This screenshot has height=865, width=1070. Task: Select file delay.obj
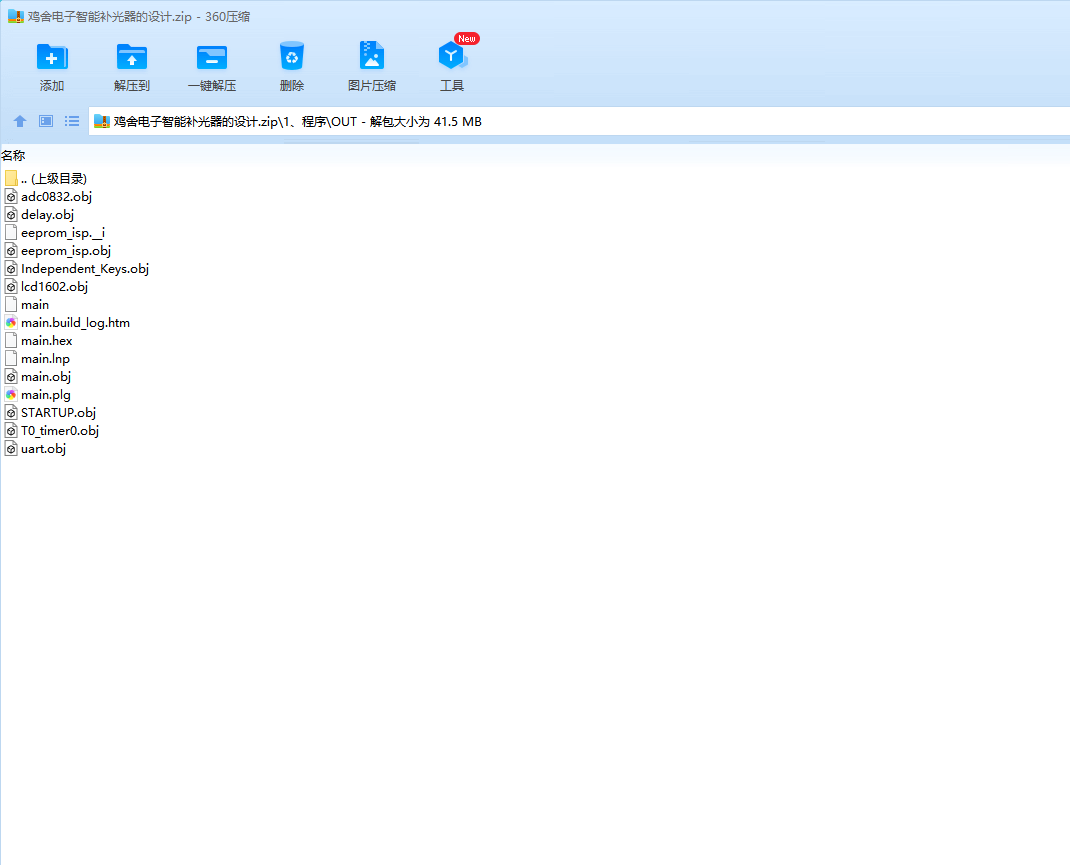pos(47,215)
